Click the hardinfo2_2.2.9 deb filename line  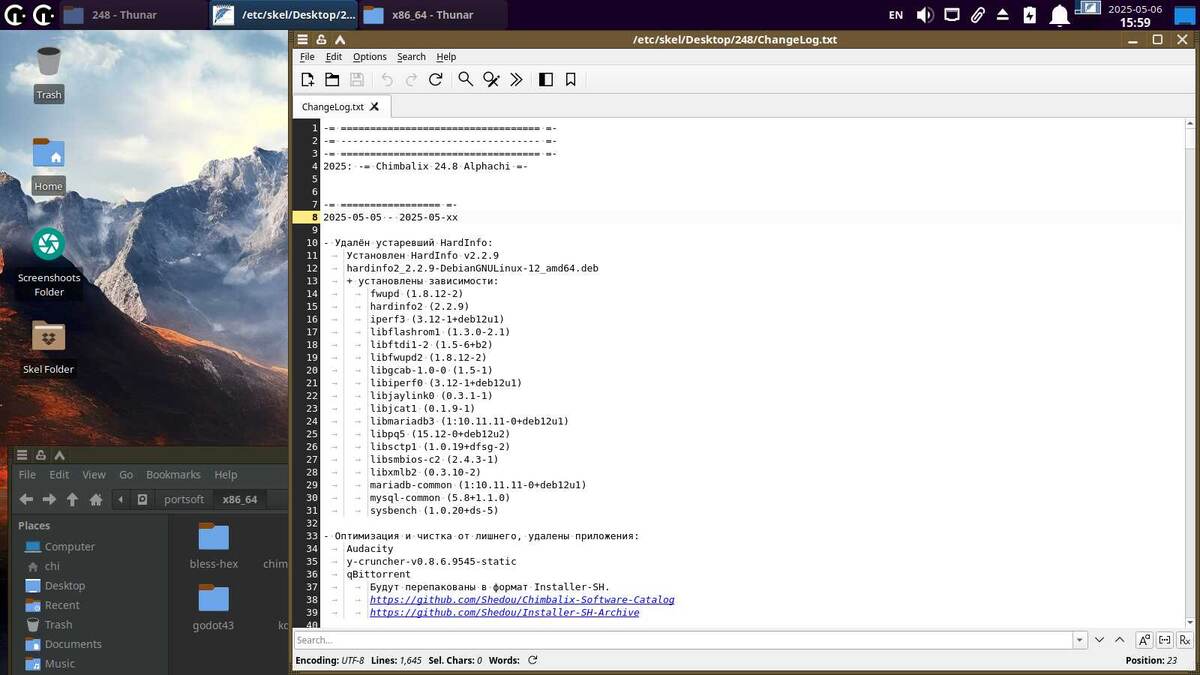coord(472,268)
